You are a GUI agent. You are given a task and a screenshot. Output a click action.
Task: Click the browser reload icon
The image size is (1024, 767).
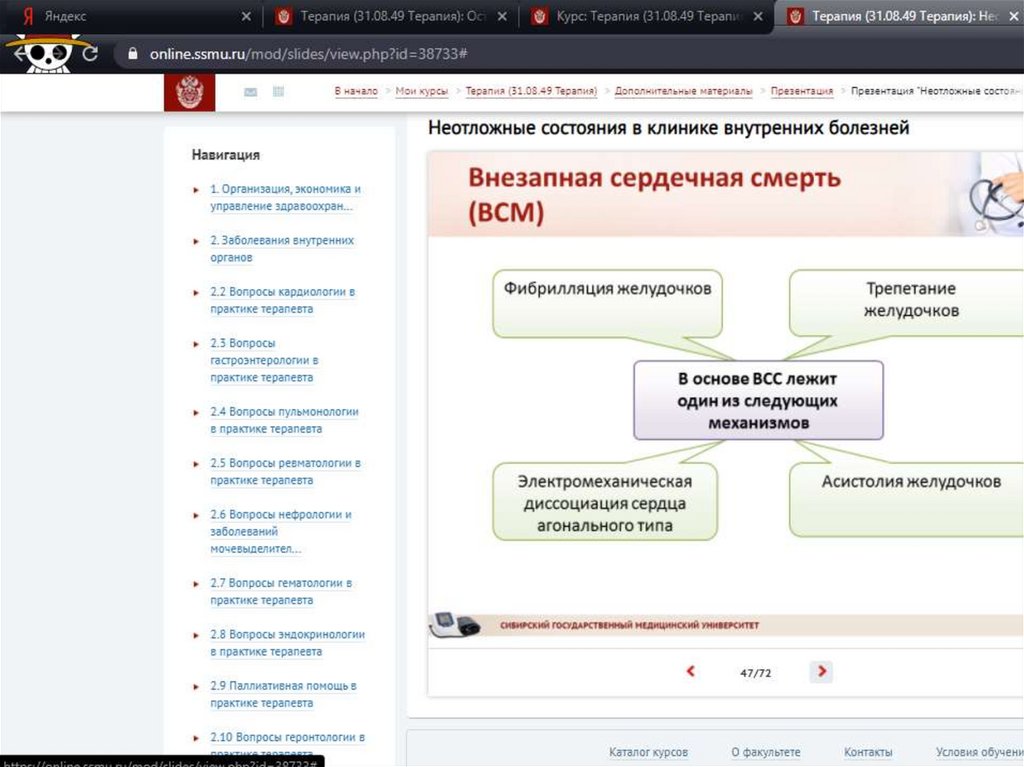[90, 54]
